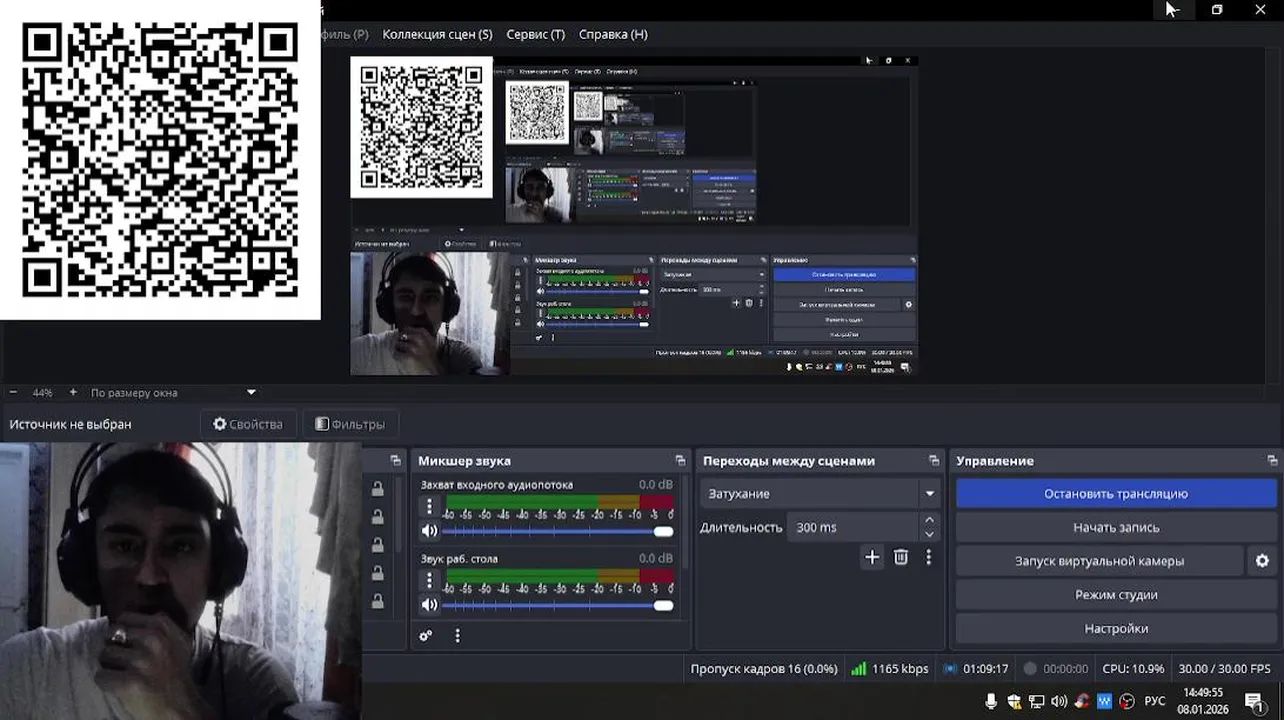Add a new transition with the plus icon
This screenshot has height=720, width=1284.
872,557
